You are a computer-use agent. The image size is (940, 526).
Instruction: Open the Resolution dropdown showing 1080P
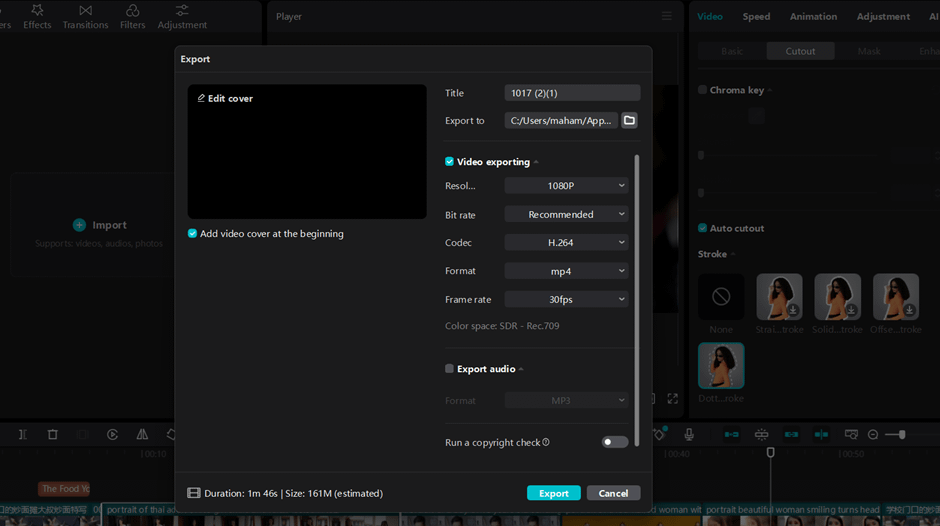566,186
